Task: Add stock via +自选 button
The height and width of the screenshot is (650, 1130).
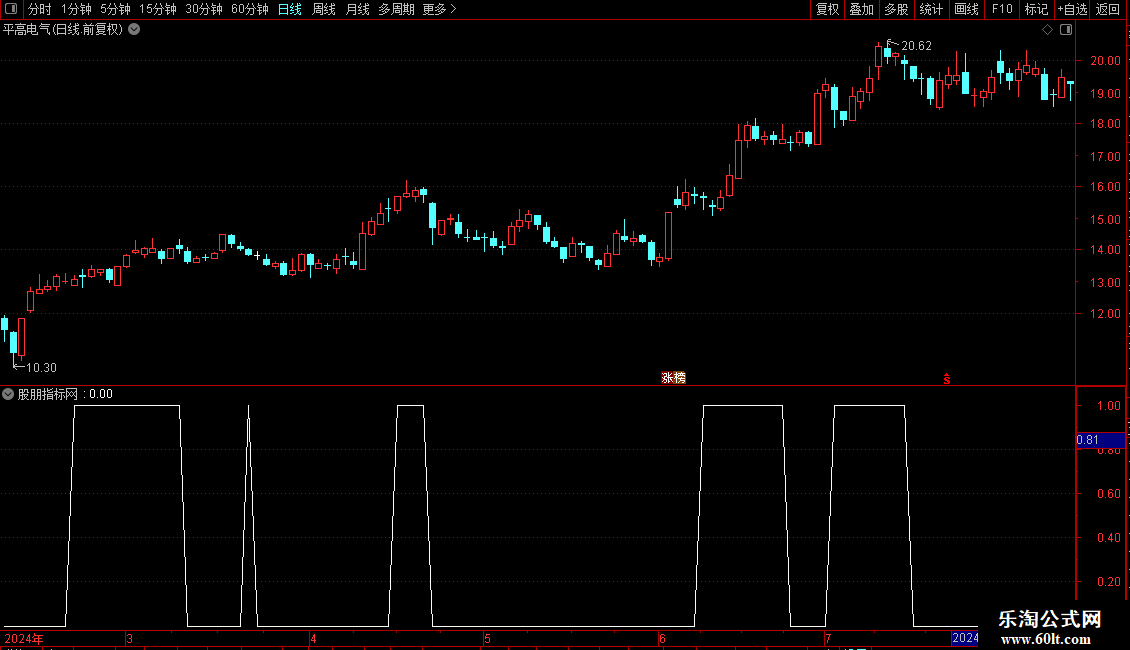Action: (1072, 9)
